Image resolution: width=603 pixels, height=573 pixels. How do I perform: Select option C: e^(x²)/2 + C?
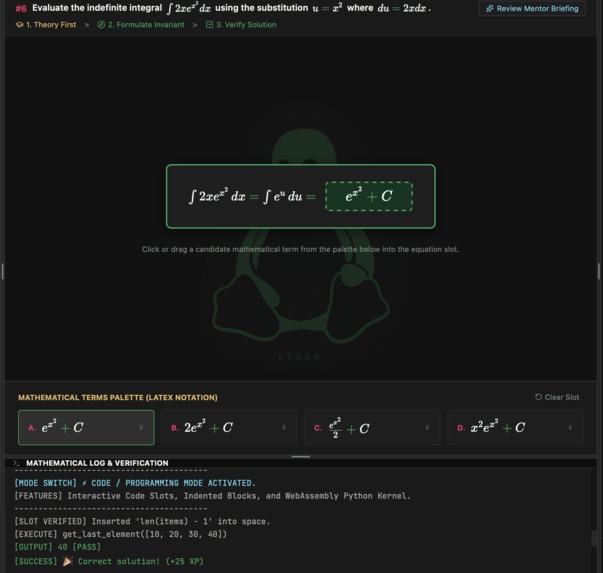372,428
